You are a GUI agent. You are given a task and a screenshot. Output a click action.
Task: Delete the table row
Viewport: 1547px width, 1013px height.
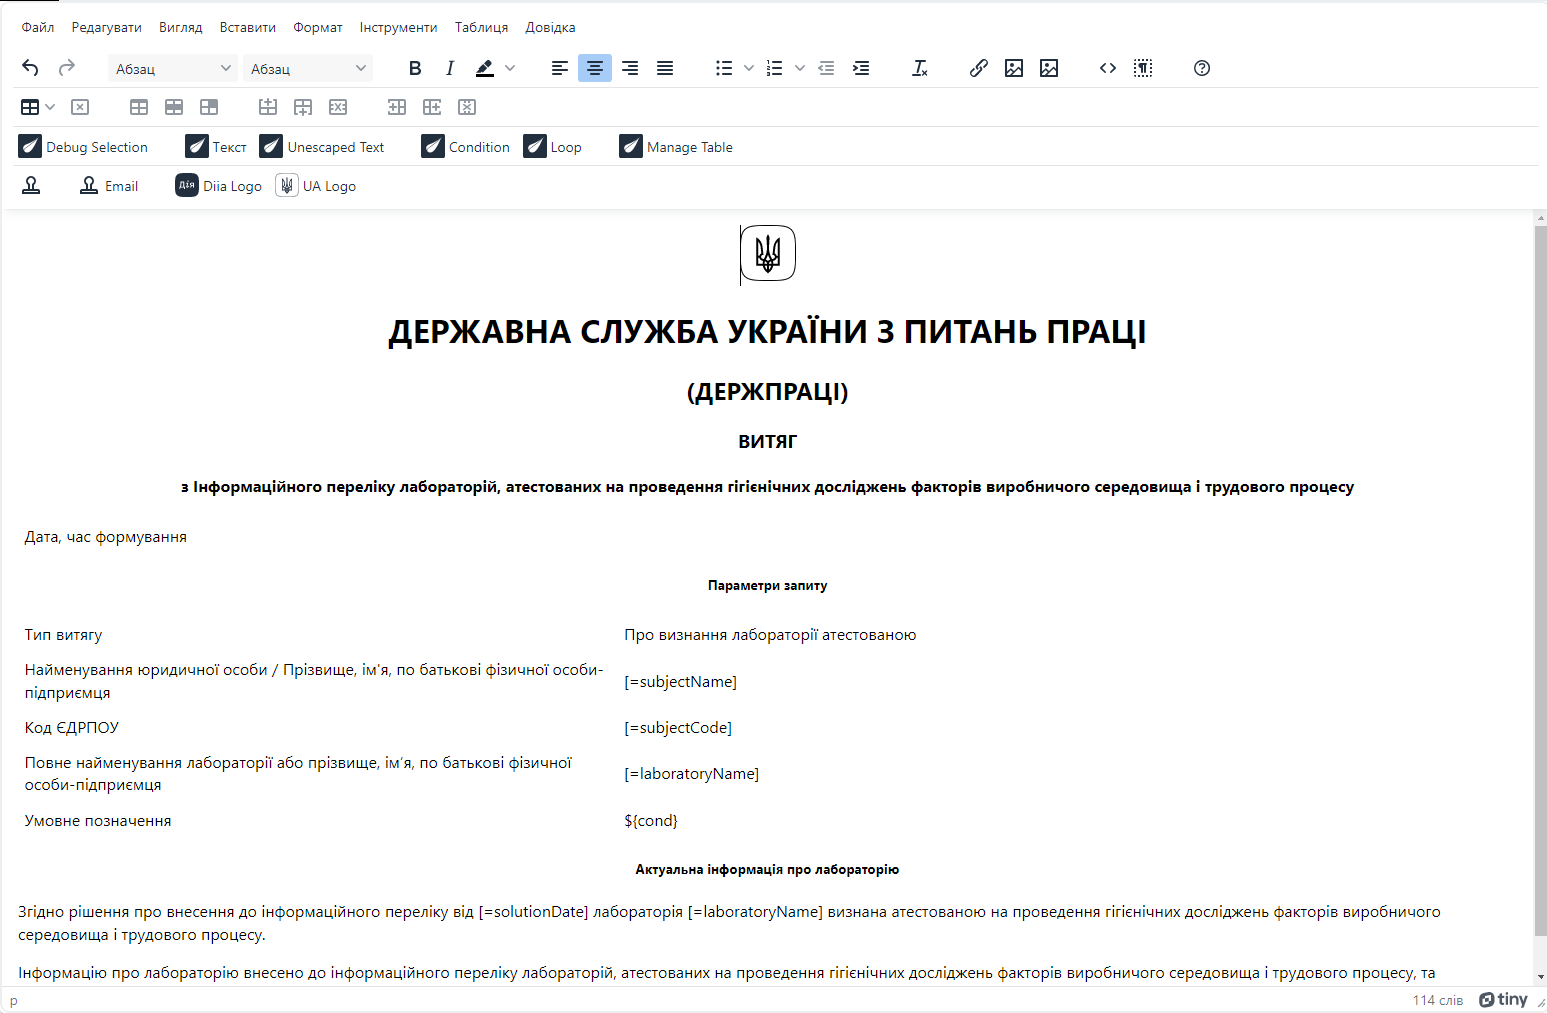coord(338,107)
